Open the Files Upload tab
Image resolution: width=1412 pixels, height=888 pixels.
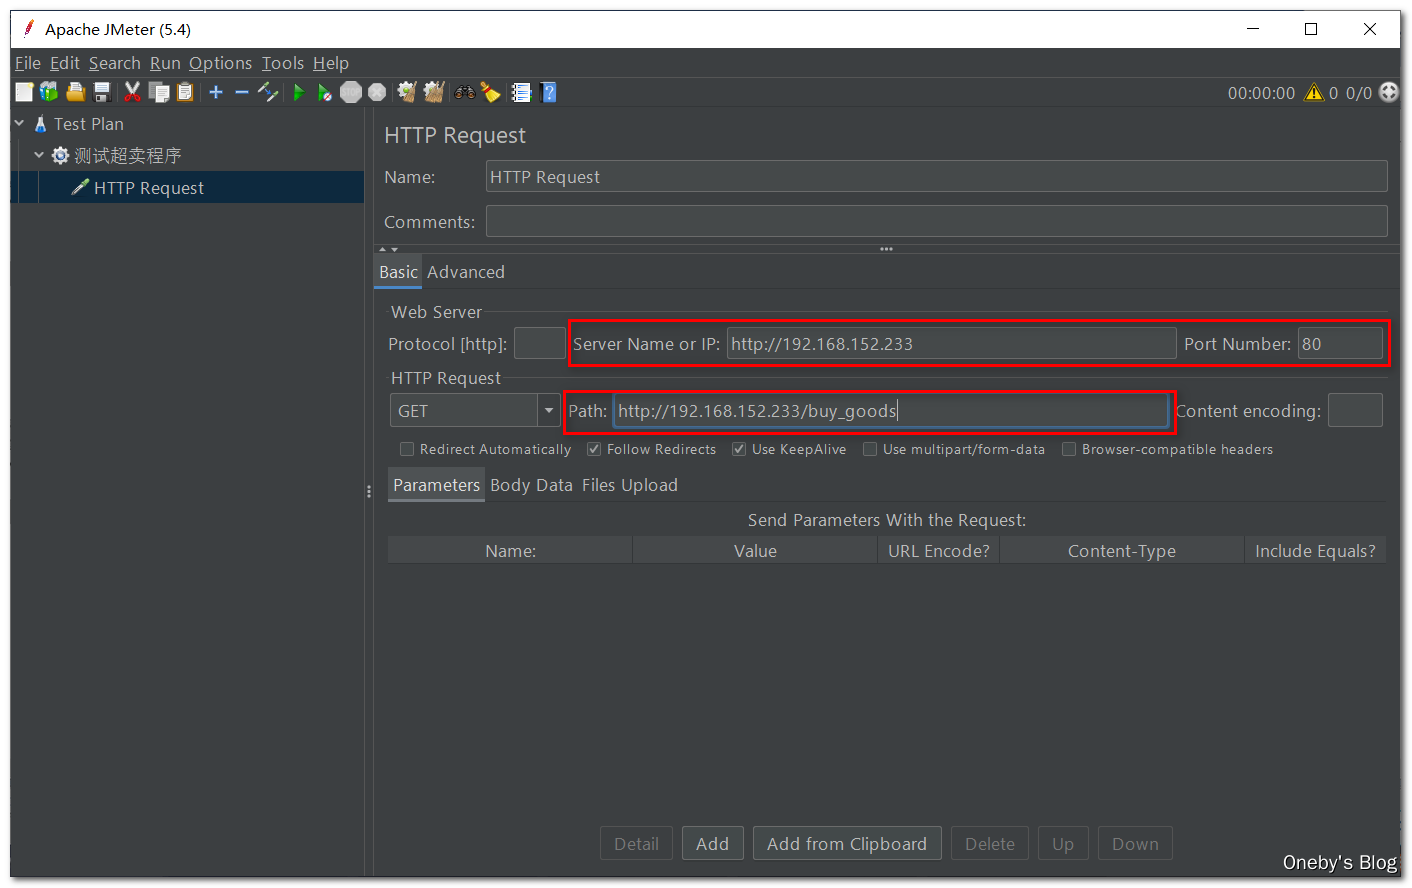(x=630, y=485)
